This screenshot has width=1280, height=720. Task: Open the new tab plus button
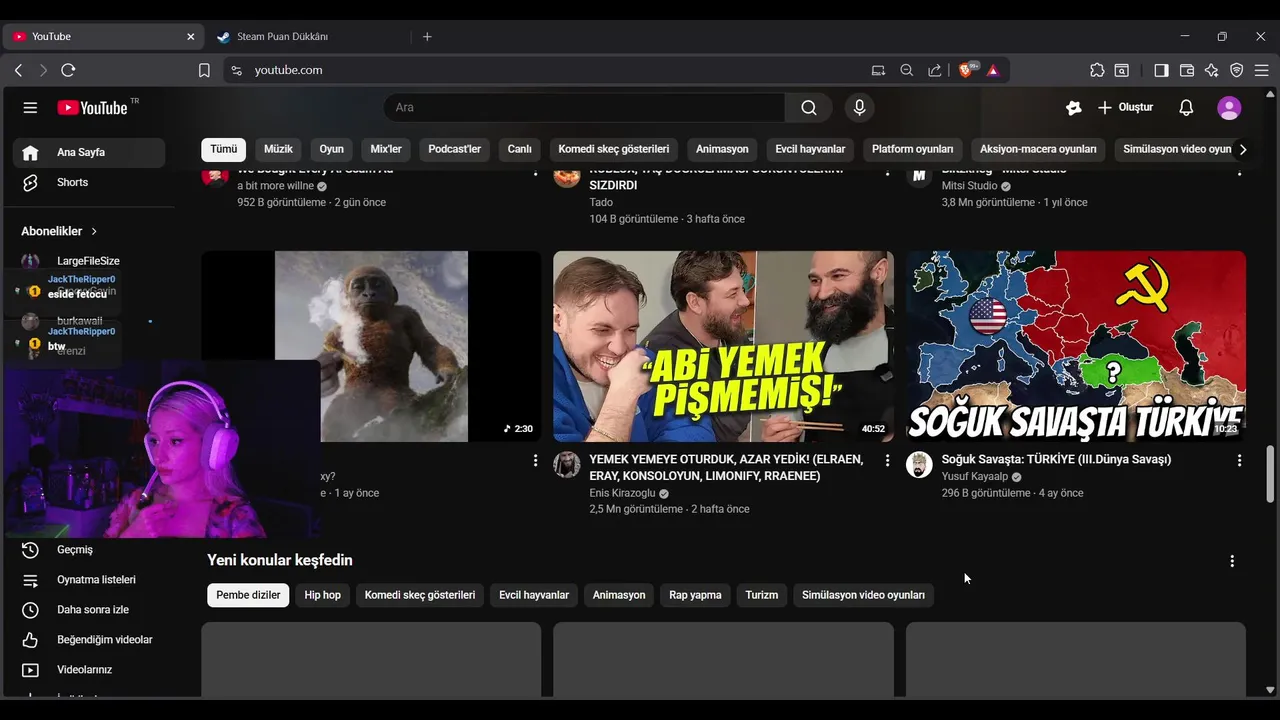tap(427, 37)
